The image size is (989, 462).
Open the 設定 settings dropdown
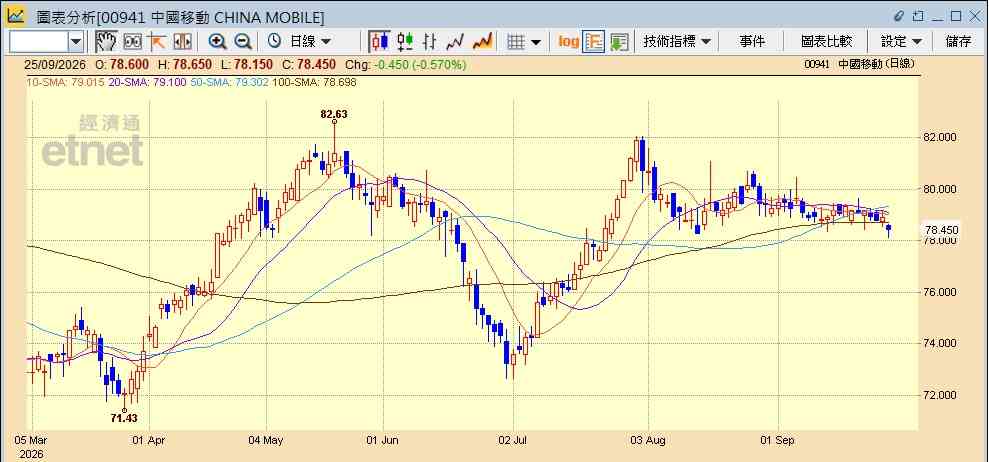[901, 42]
